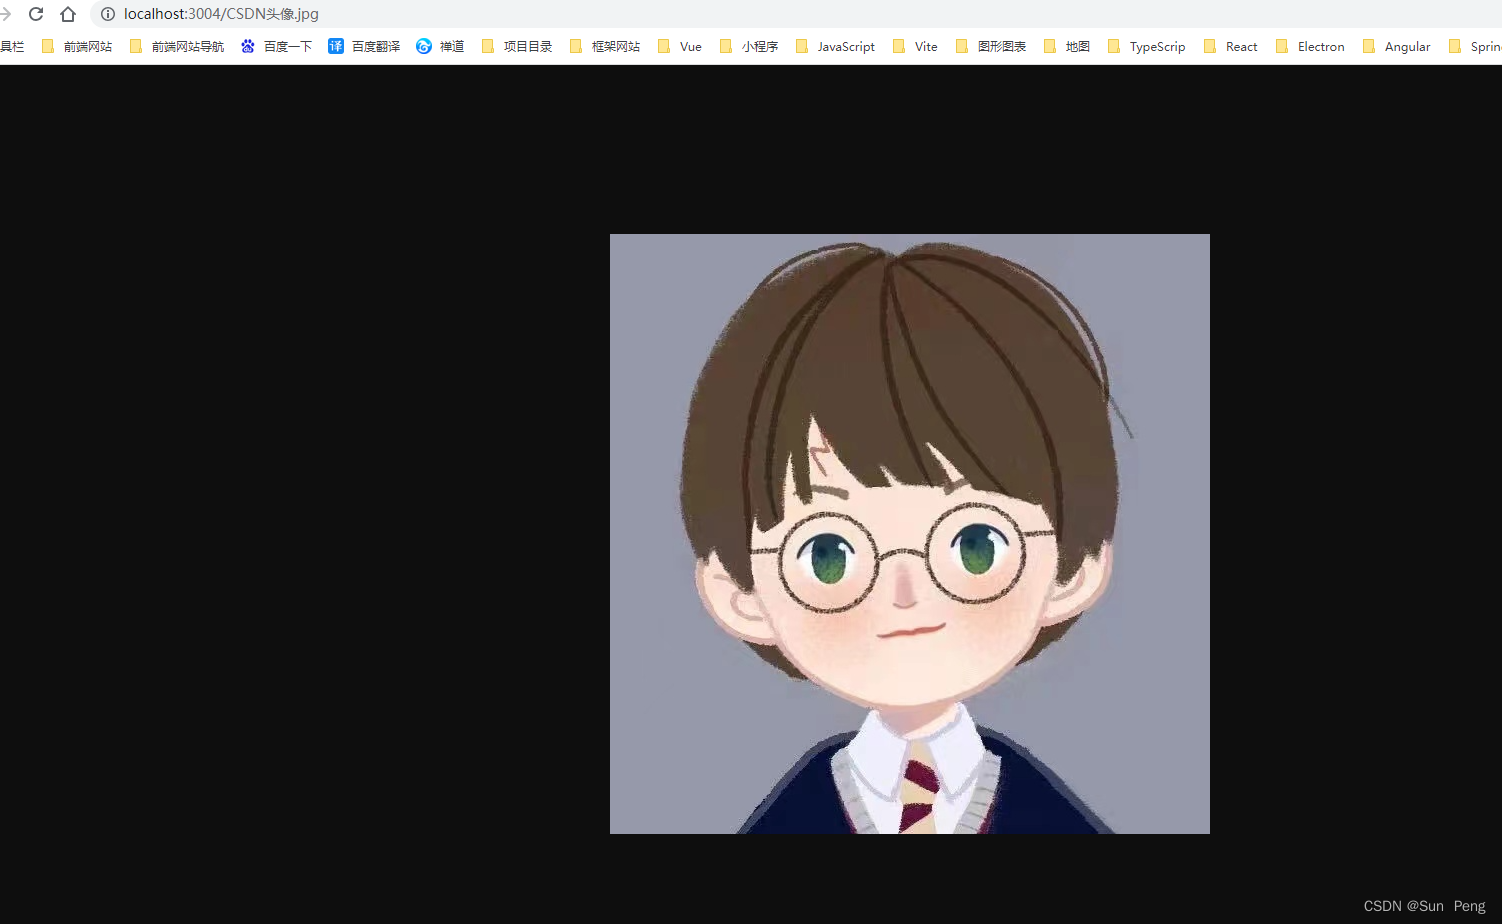
Task: Click the address bar URL localhost:3004
Action: click(x=221, y=14)
